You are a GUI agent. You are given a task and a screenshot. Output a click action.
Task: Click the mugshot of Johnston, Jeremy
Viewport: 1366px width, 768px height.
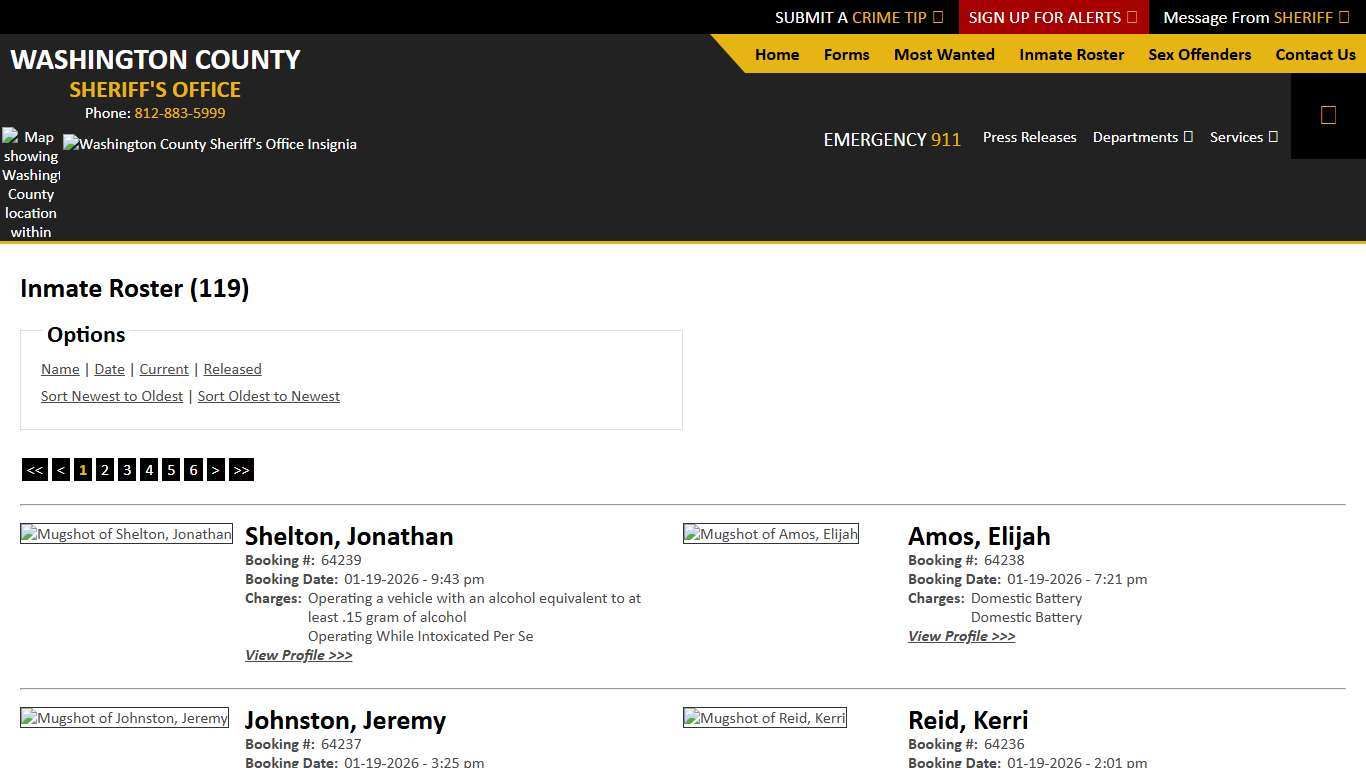point(124,718)
